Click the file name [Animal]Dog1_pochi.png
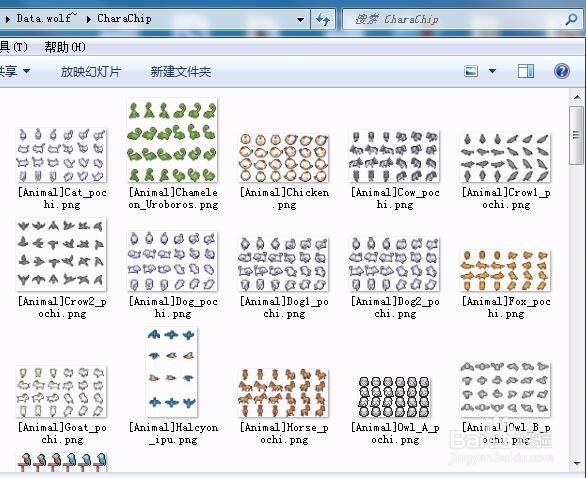The height and width of the screenshot is (478, 586). (284, 308)
